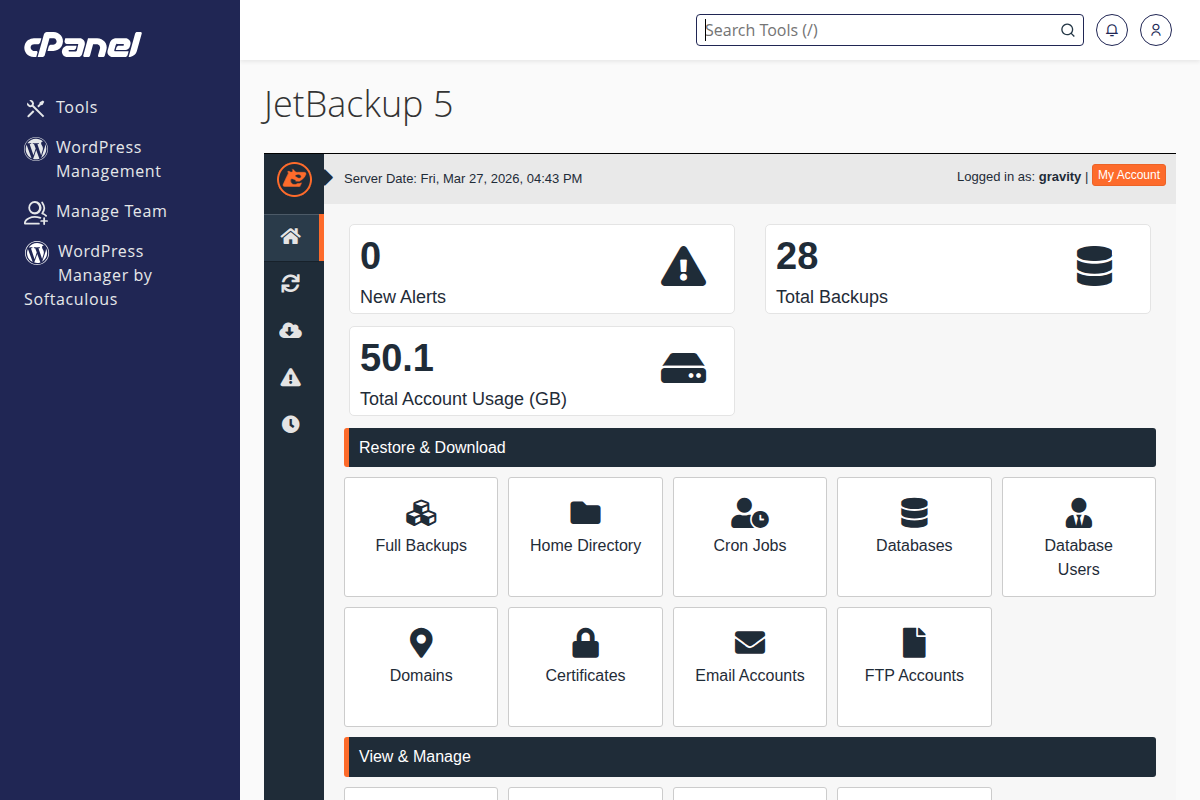Click the JetBackup 5 page title

pyautogui.click(x=358, y=105)
